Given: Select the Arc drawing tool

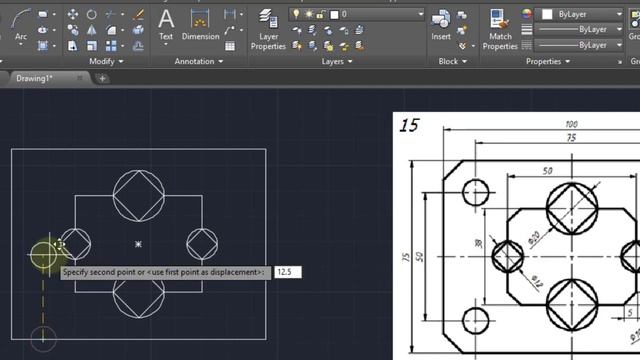Looking at the screenshot, I should click(x=20, y=24).
